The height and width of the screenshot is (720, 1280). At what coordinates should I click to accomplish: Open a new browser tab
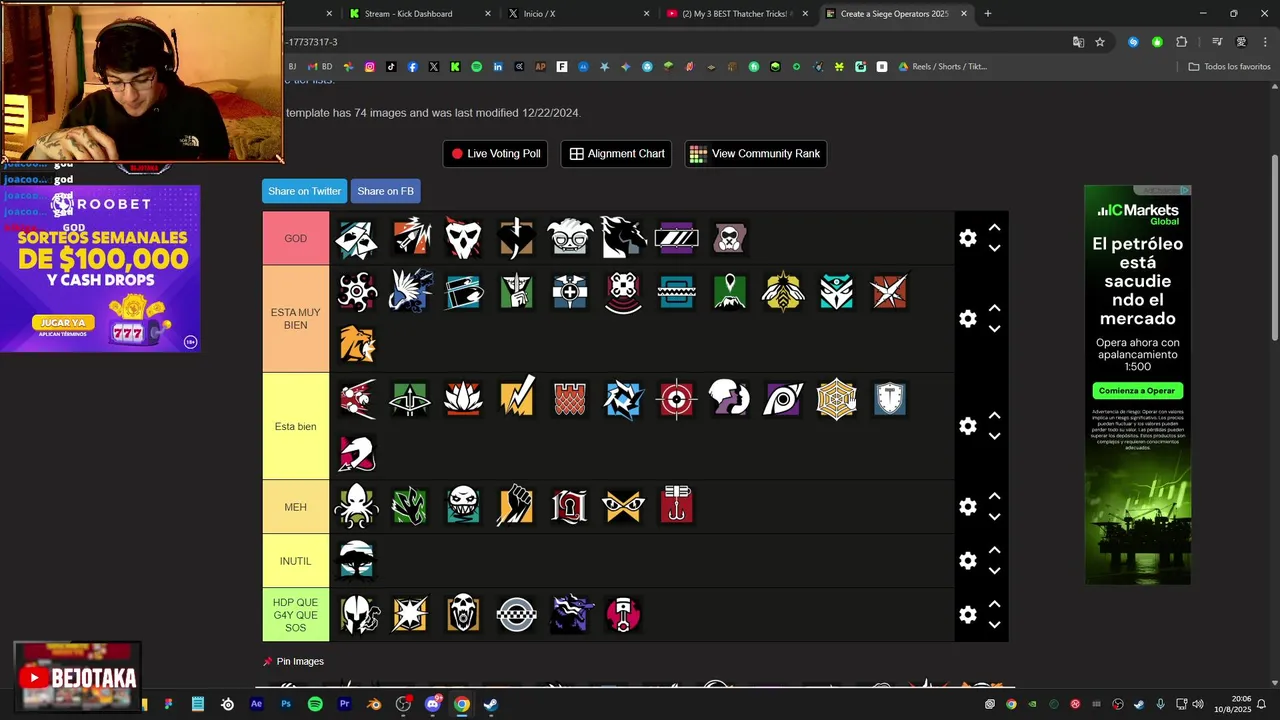click(x=988, y=14)
